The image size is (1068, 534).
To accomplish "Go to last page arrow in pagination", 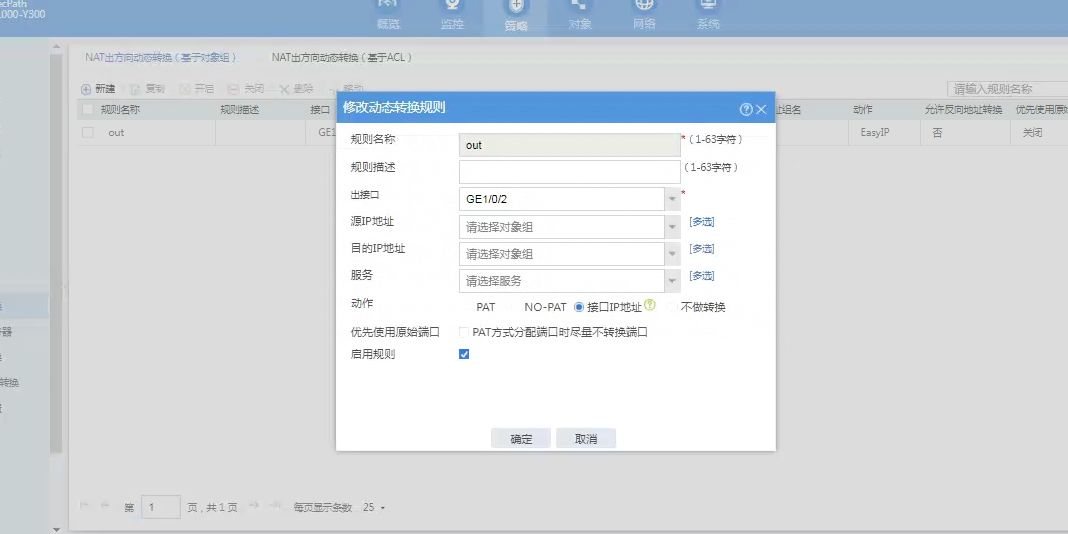I will (274, 505).
